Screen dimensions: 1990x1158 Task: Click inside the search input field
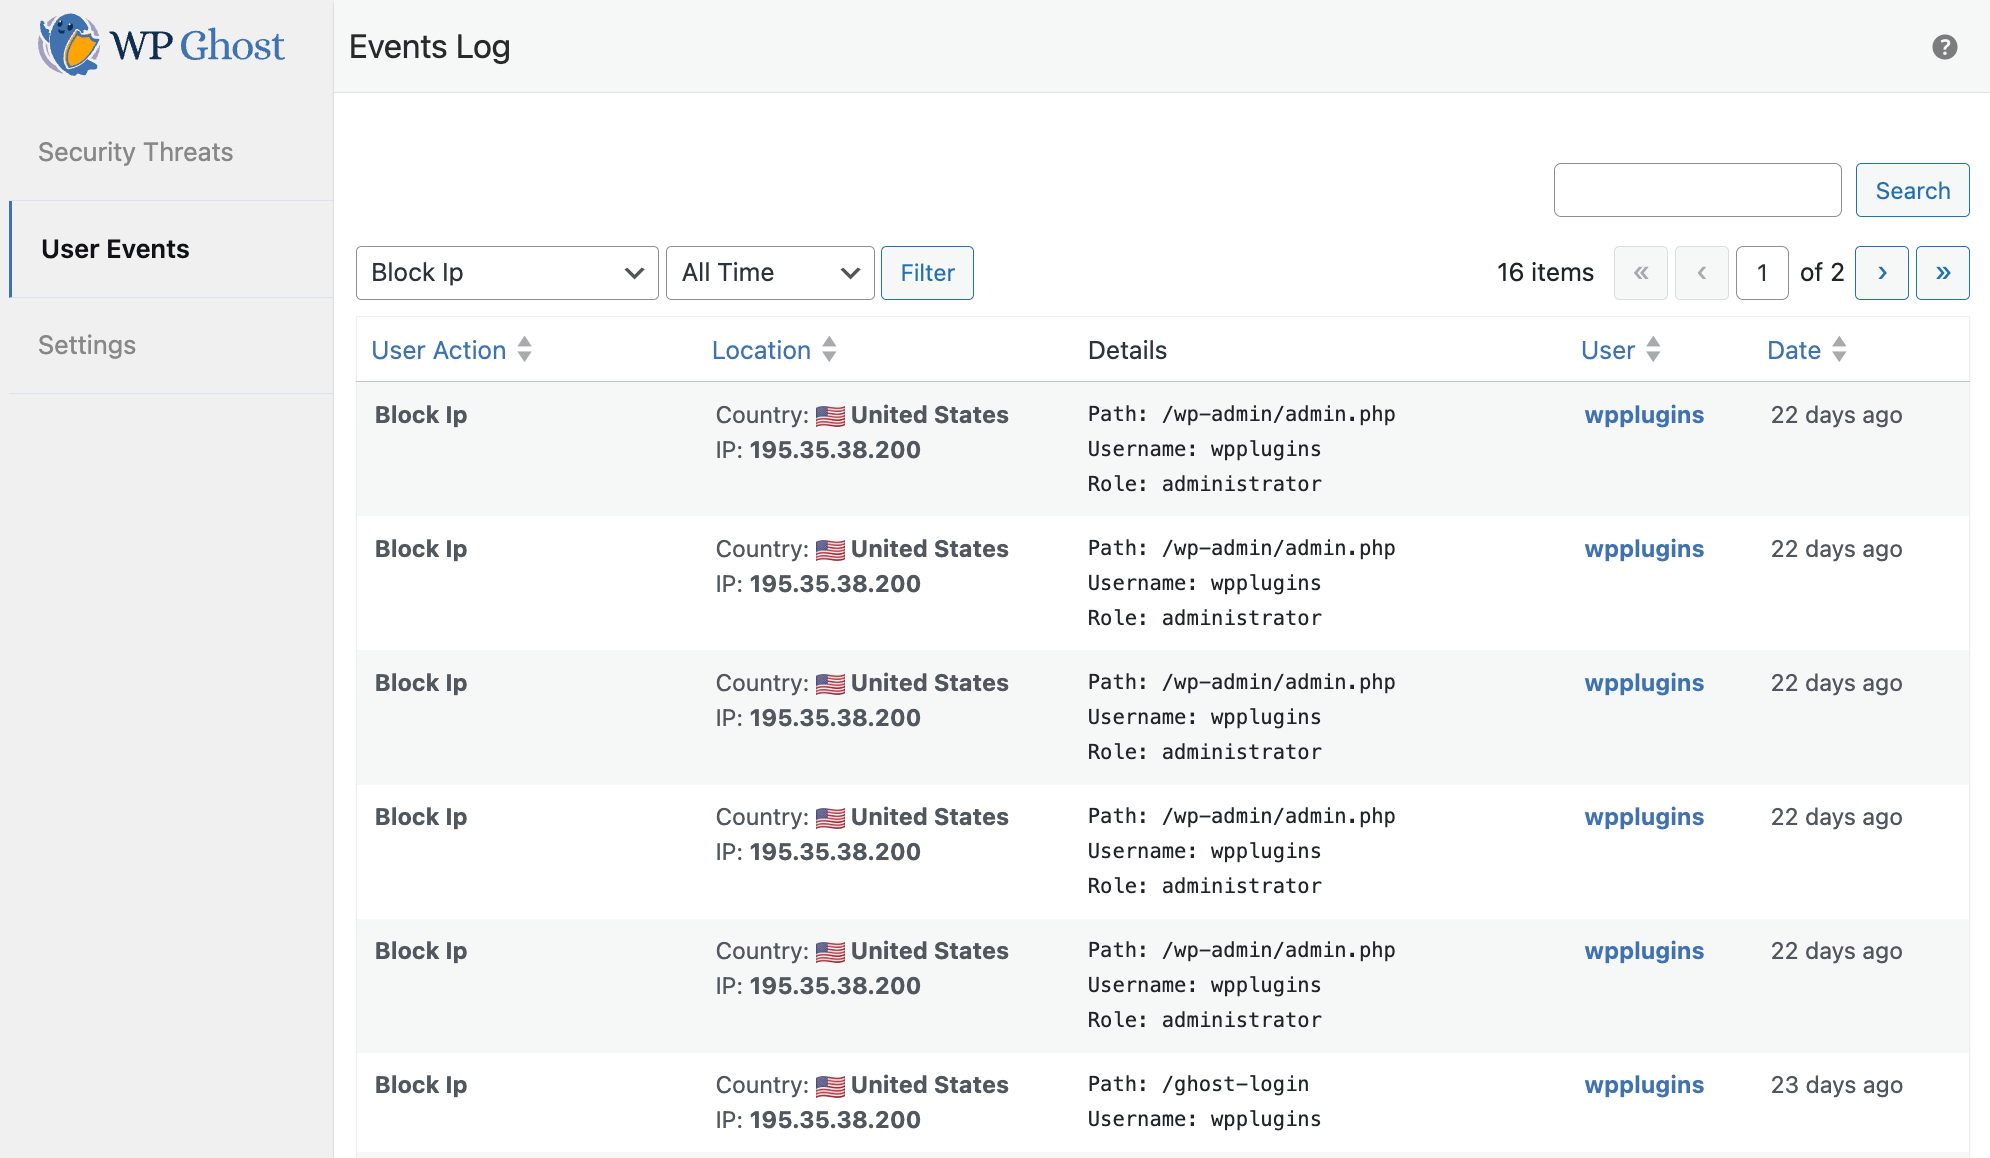tap(1696, 190)
